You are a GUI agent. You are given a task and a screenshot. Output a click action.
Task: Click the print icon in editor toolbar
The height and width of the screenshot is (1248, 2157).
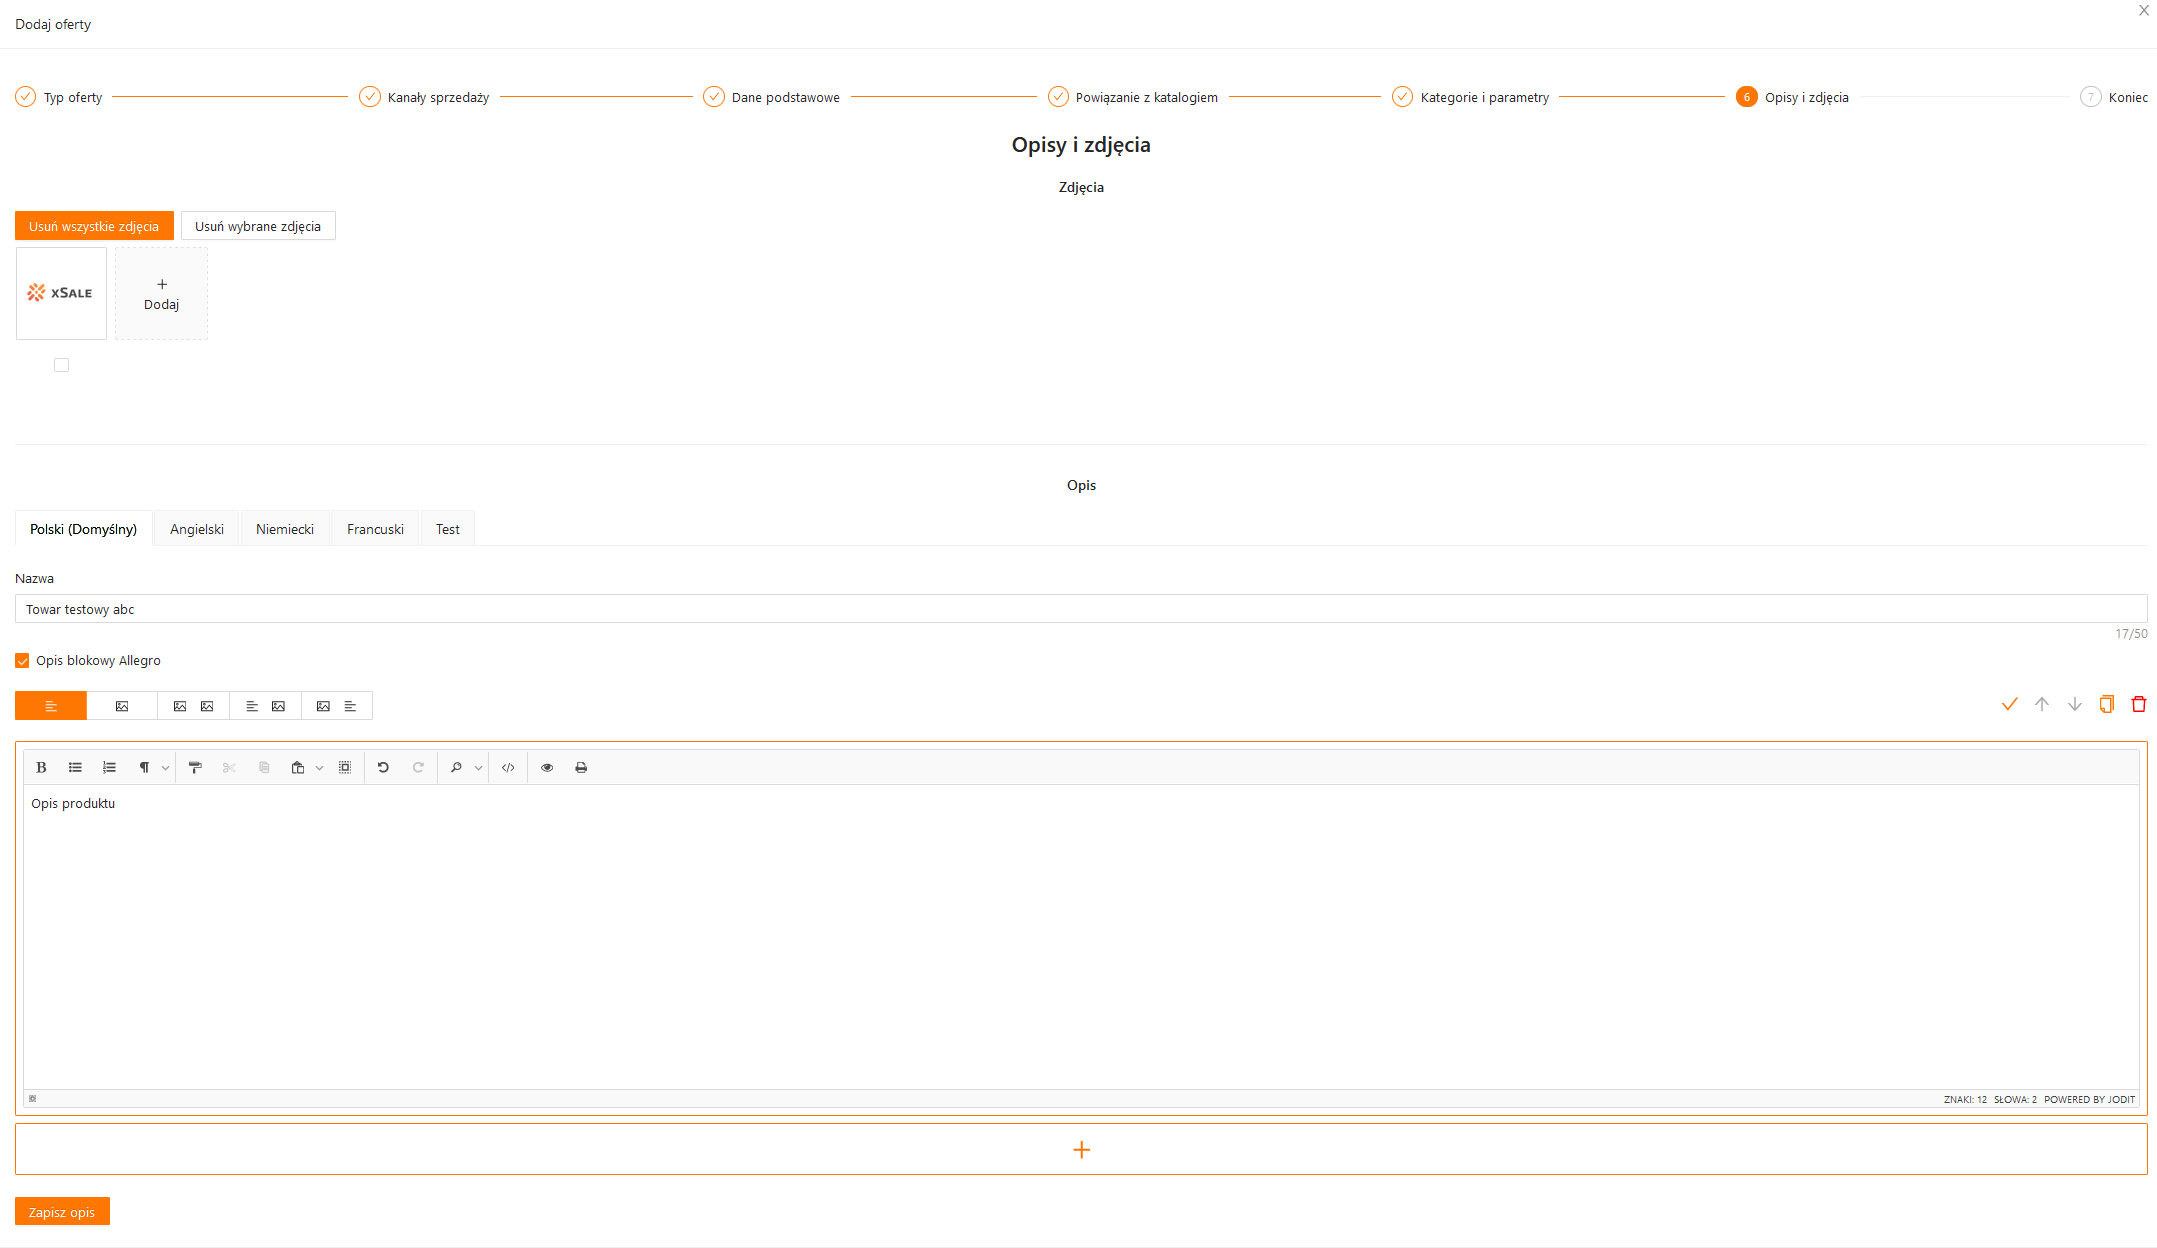pos(581,767)
